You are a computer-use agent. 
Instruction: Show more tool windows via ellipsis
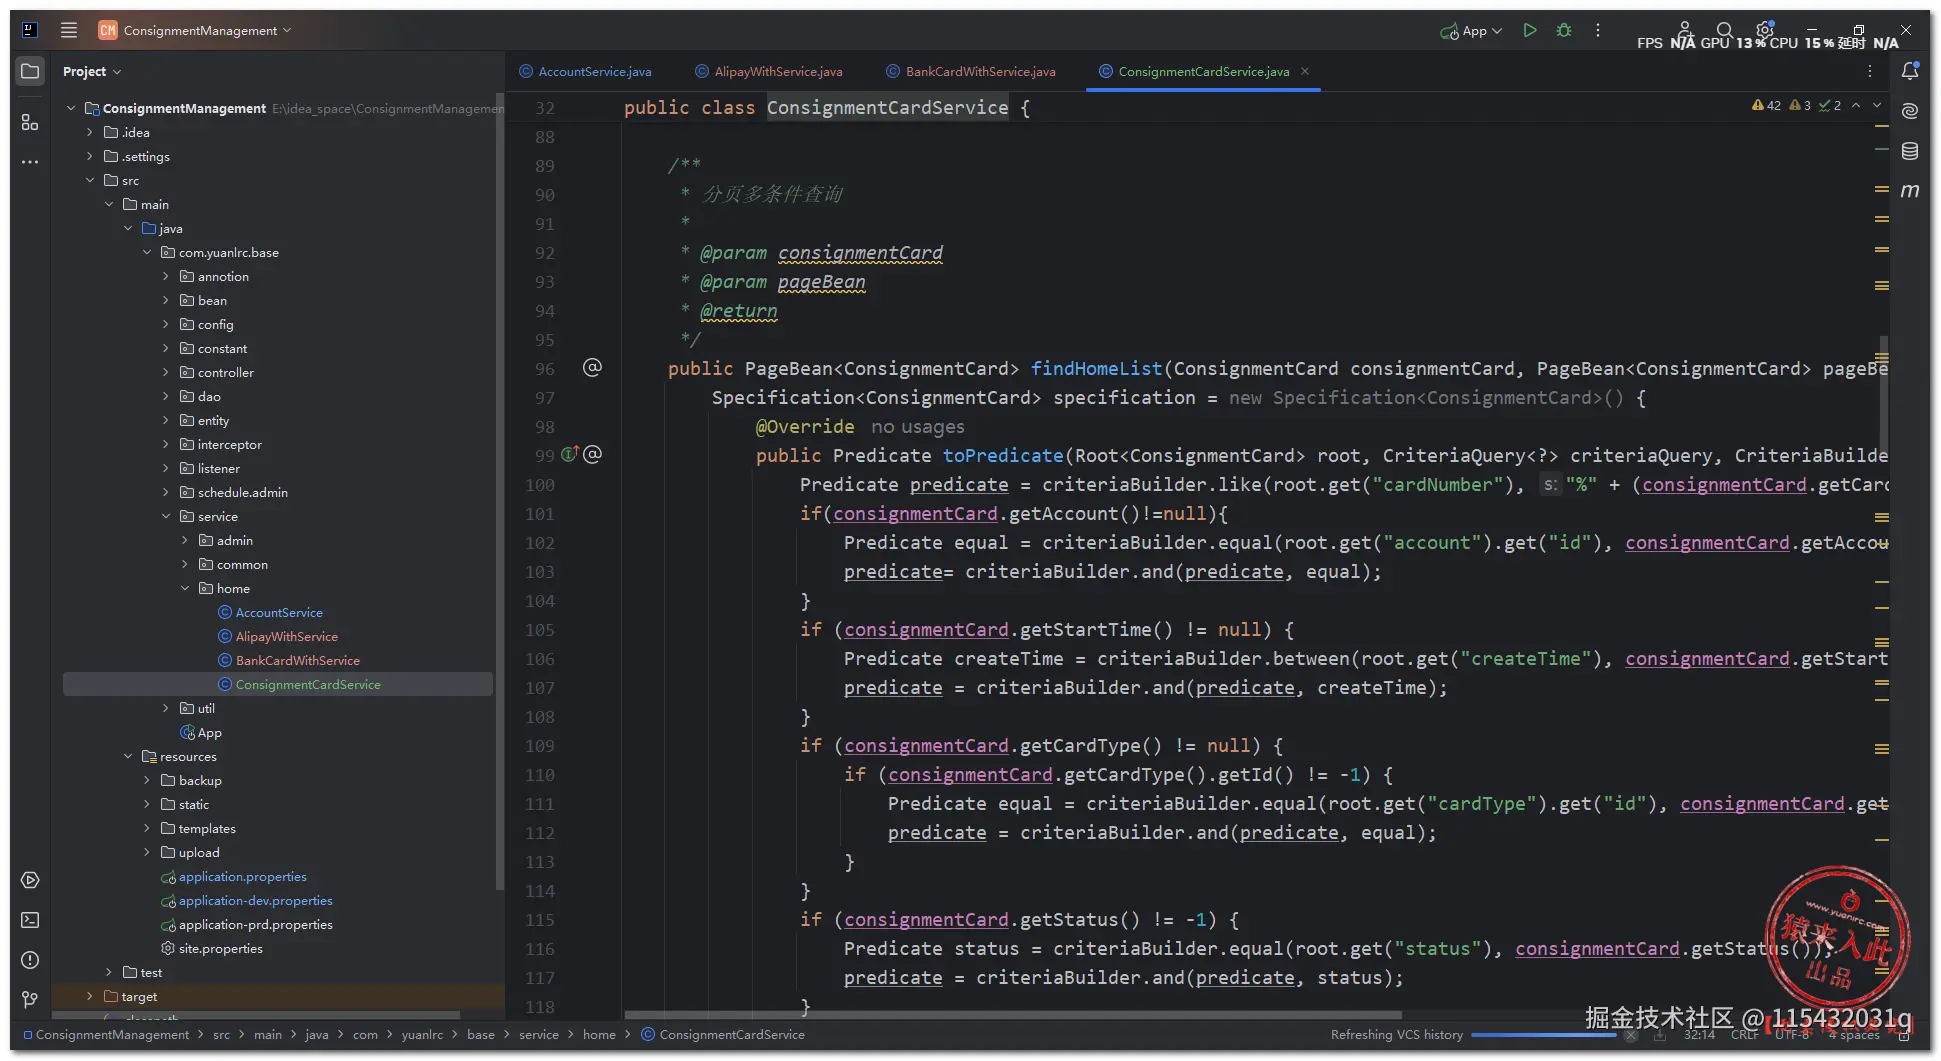(30, 161)
